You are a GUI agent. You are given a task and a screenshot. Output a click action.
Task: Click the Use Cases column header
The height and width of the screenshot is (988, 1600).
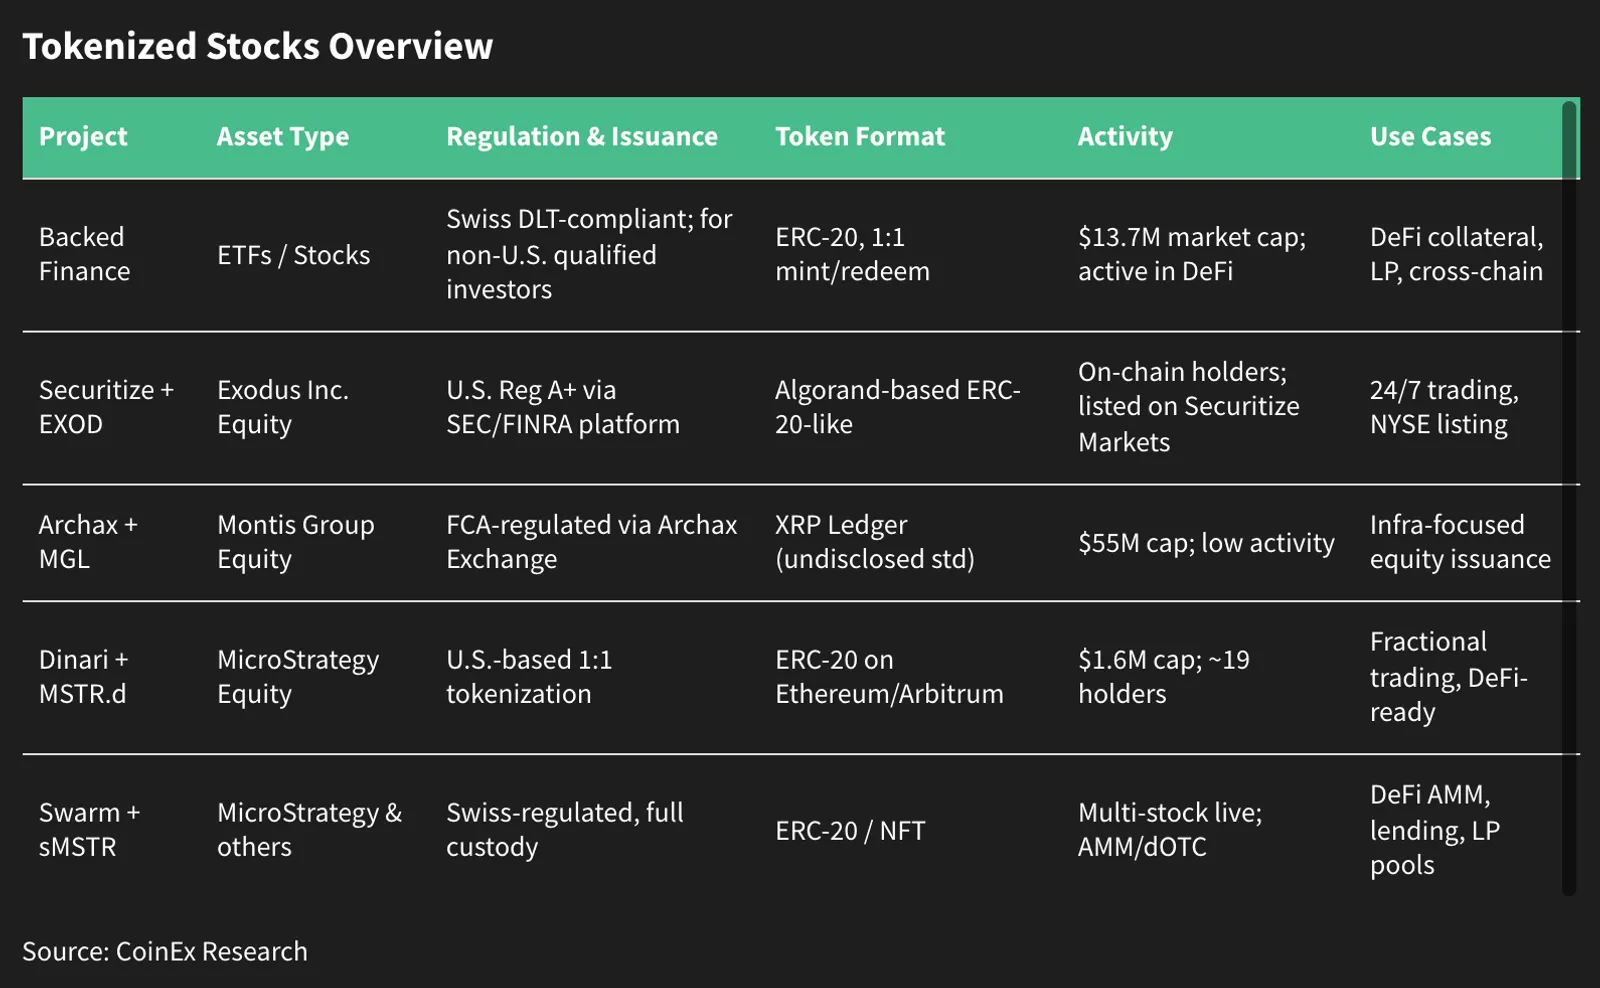[x=1430, y=137]
